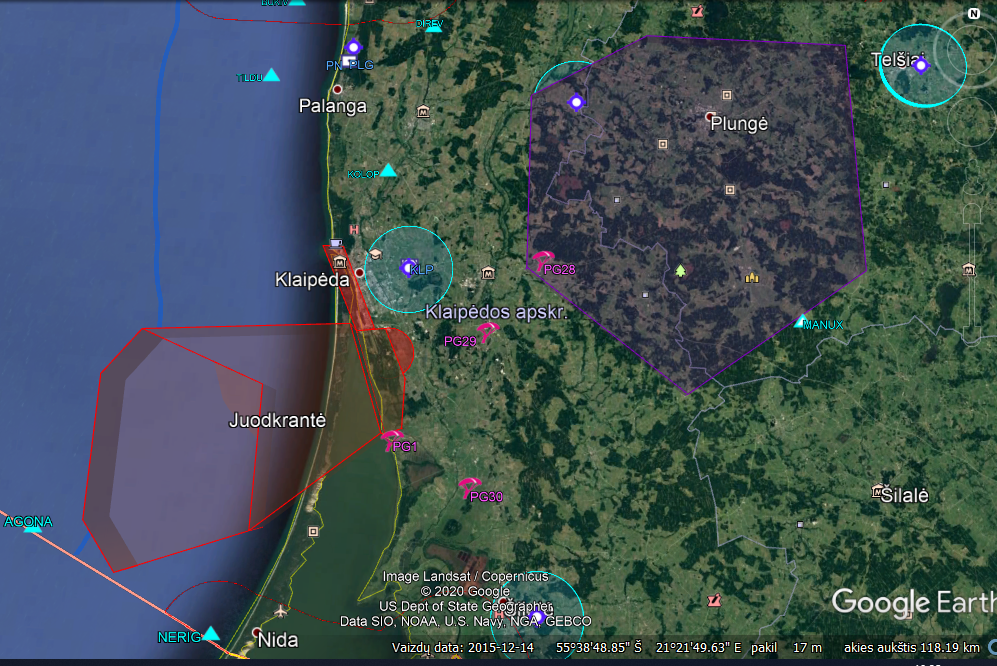The height and width of the screenshot is (666, 997).
Task: Click the NERIG waypoint triangle
Action: pyautogui.click(x=210, y=634)
